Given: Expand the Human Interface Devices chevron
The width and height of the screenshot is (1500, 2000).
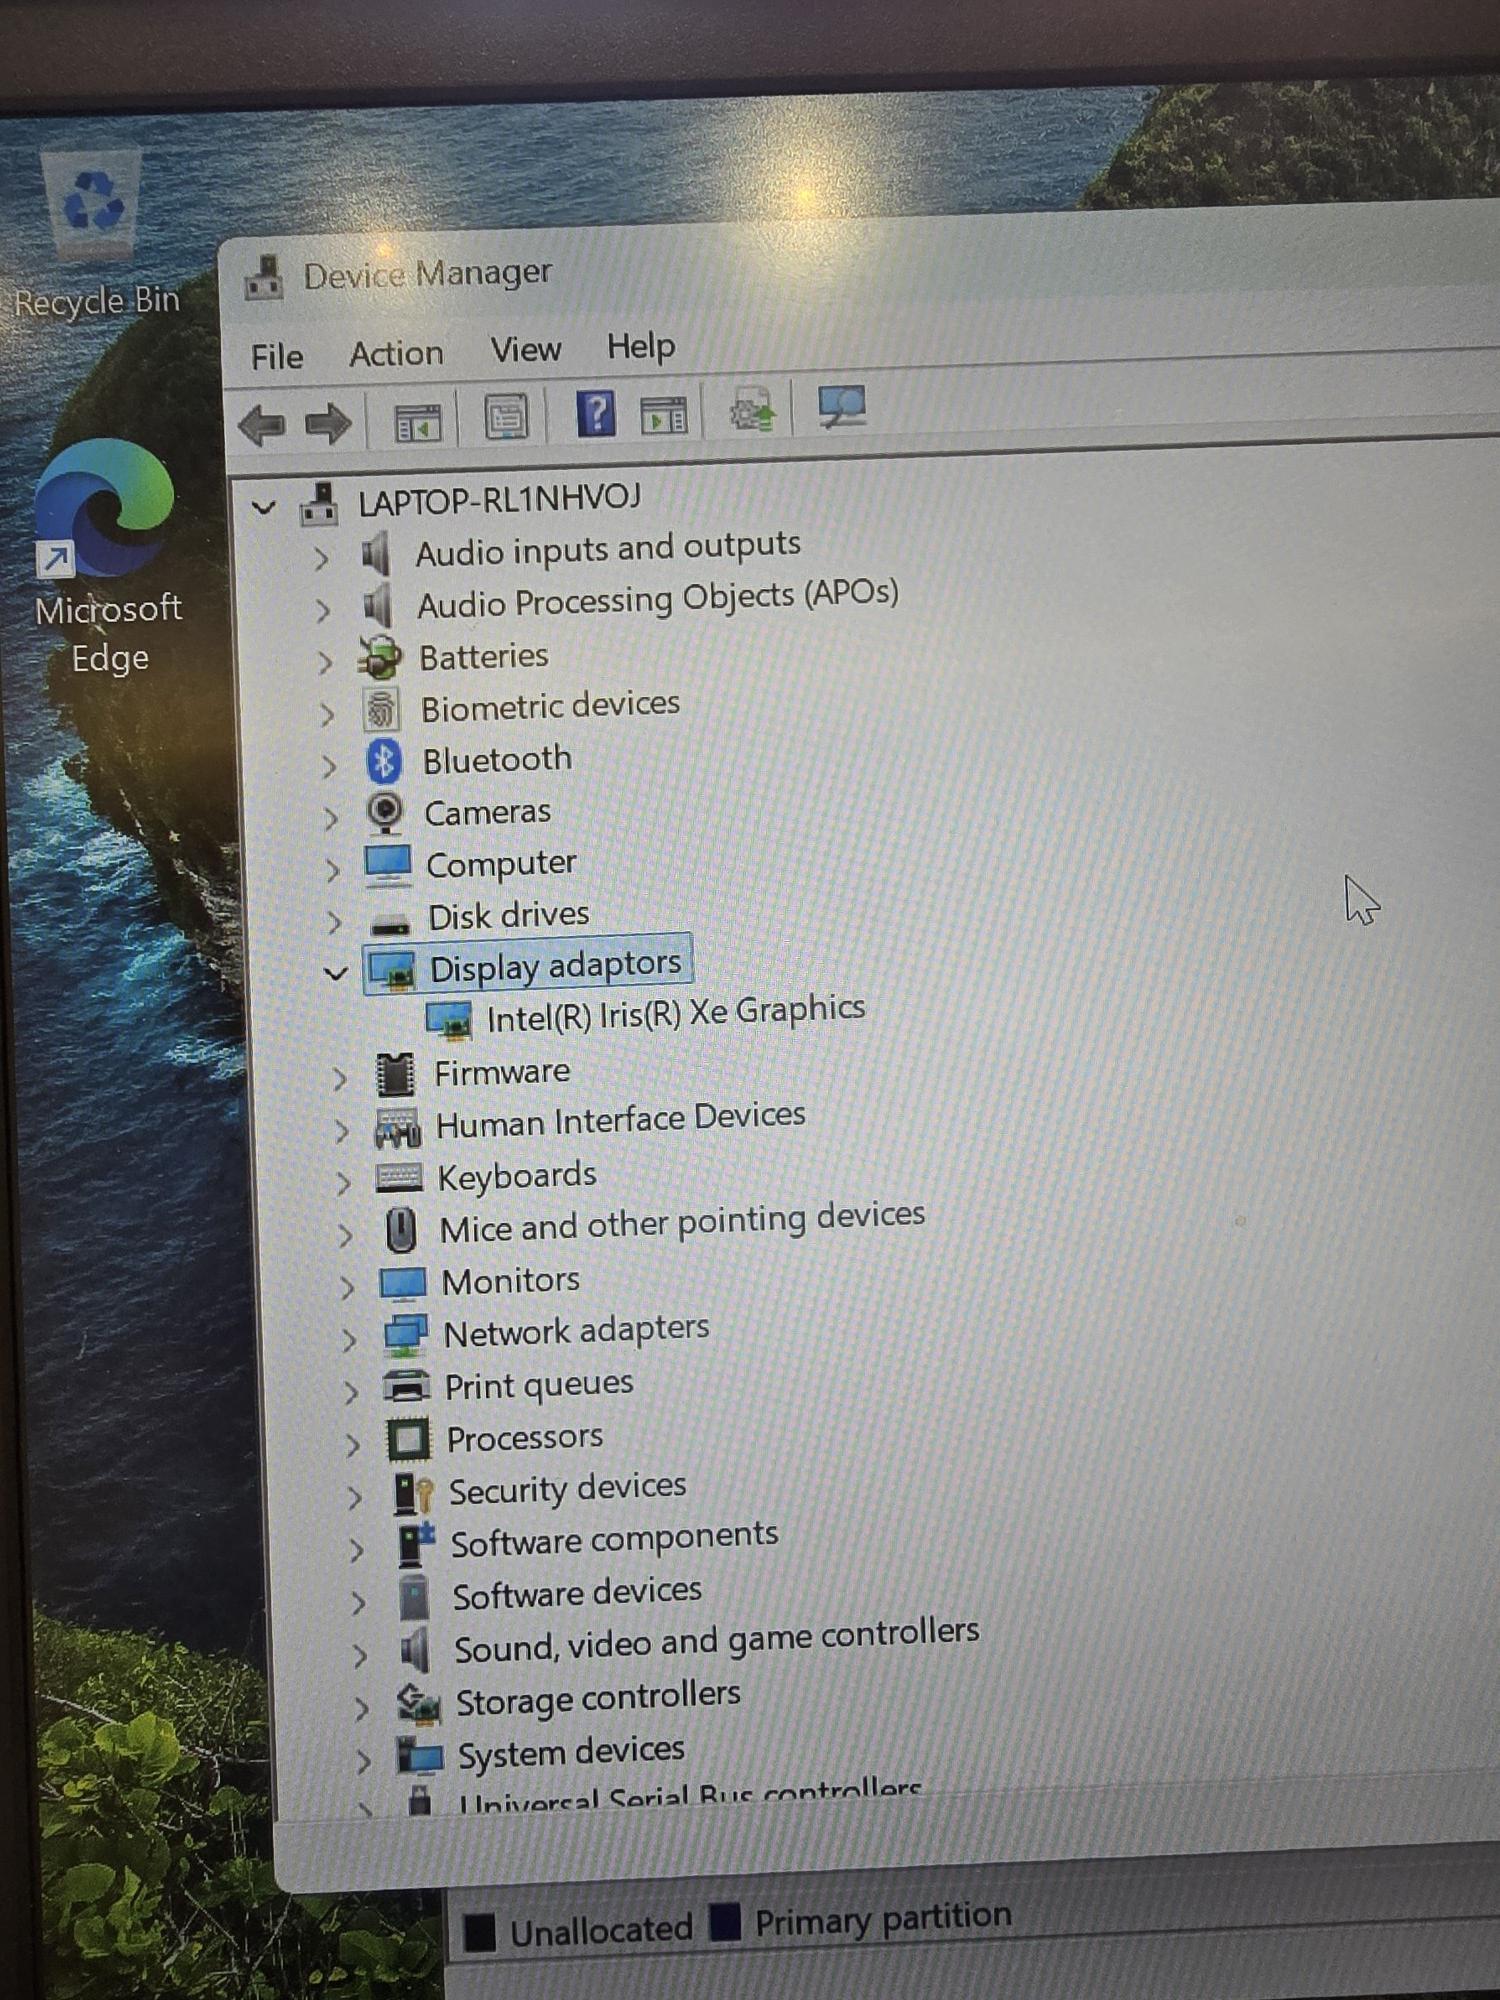Looking at the screenshot, I should tap(341, 1131).
